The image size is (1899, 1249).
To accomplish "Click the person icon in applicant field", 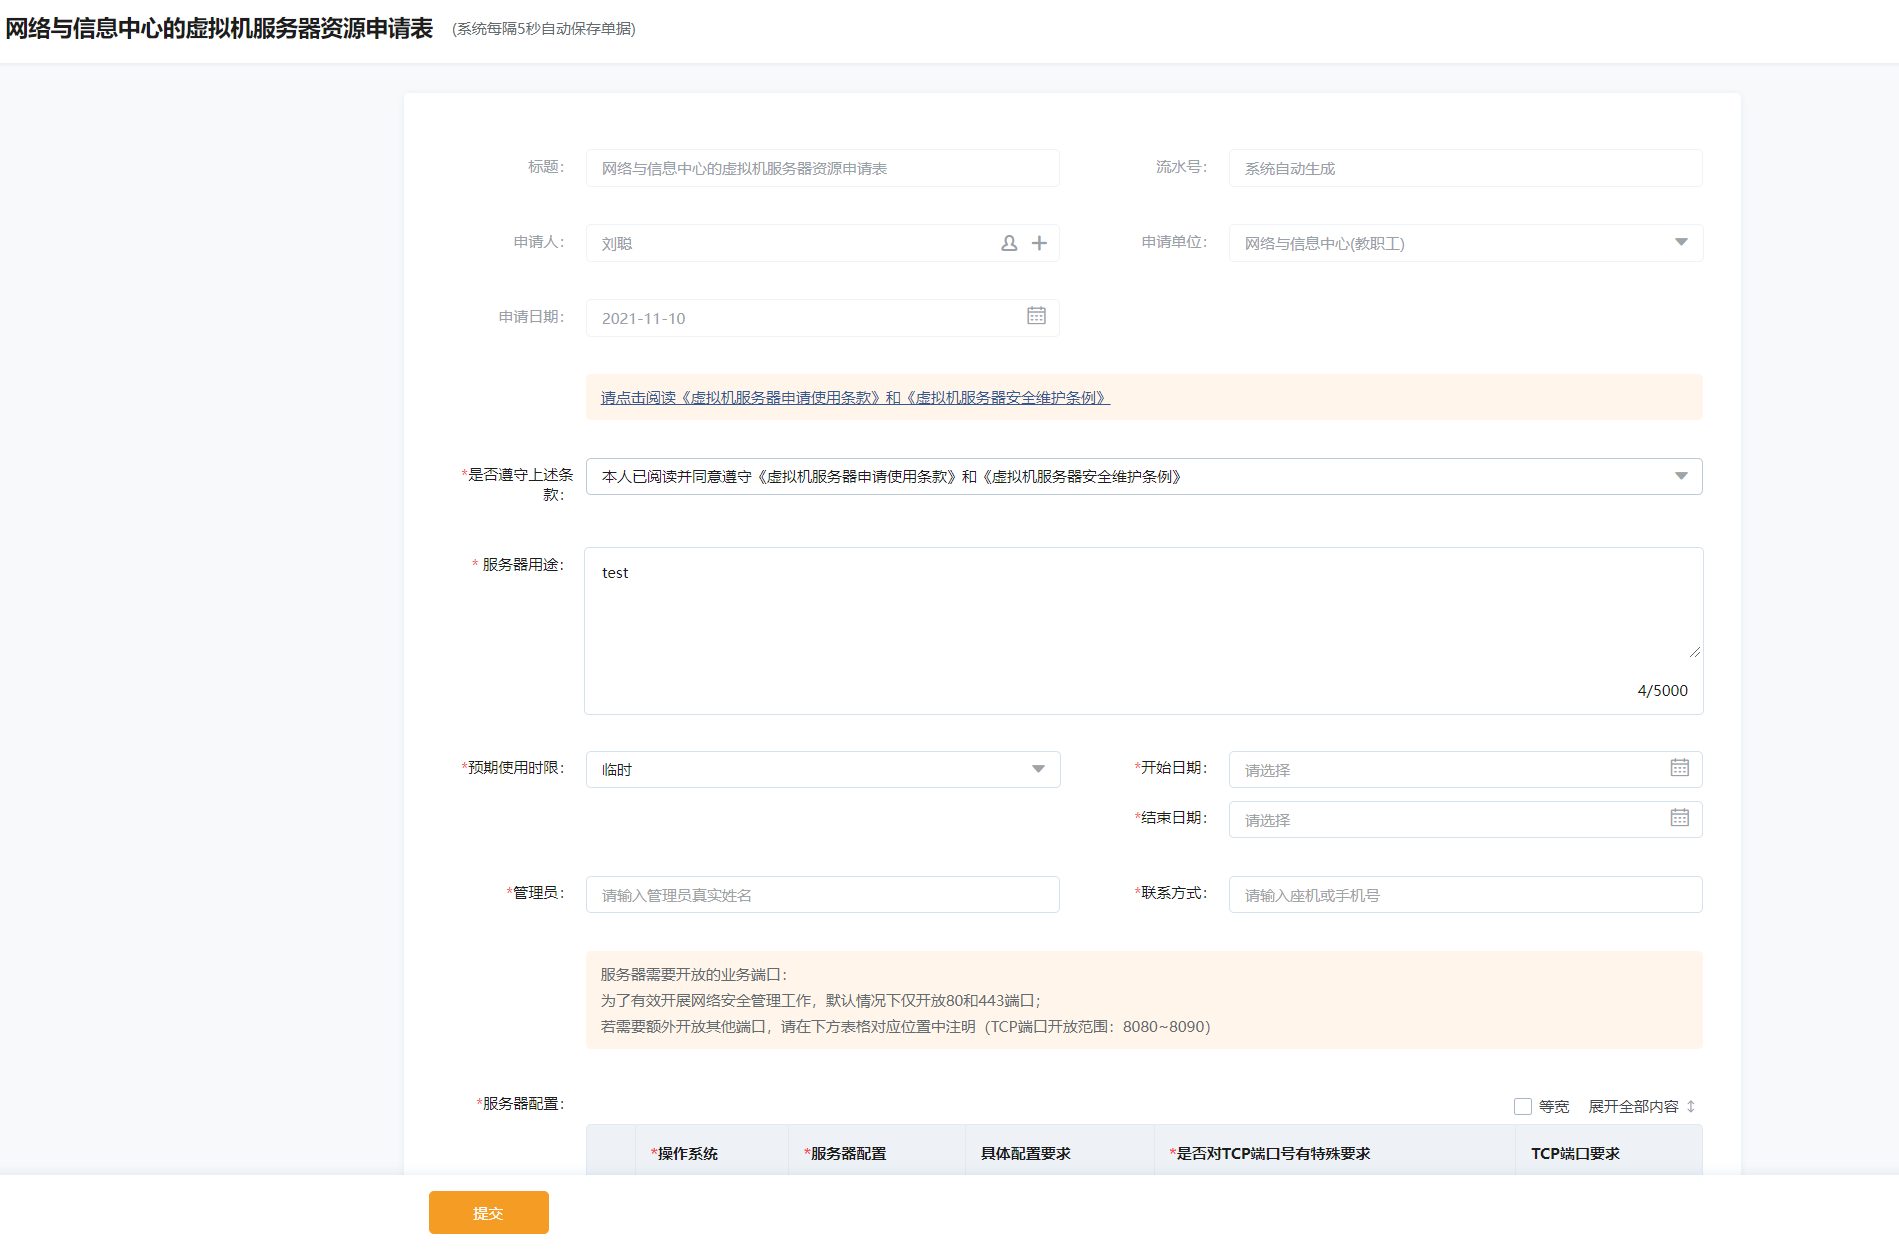I will [x=1009, y=243].
